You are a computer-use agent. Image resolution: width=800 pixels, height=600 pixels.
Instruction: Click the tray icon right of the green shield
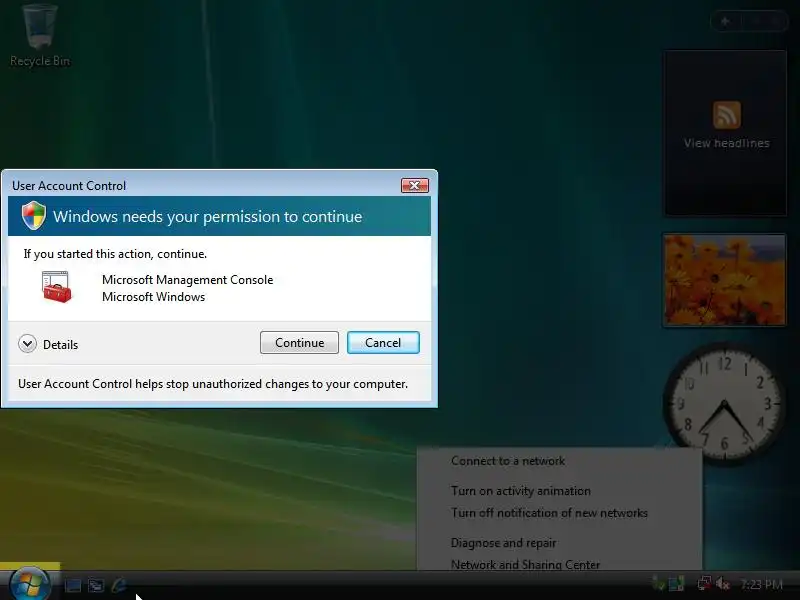point(677,584)
